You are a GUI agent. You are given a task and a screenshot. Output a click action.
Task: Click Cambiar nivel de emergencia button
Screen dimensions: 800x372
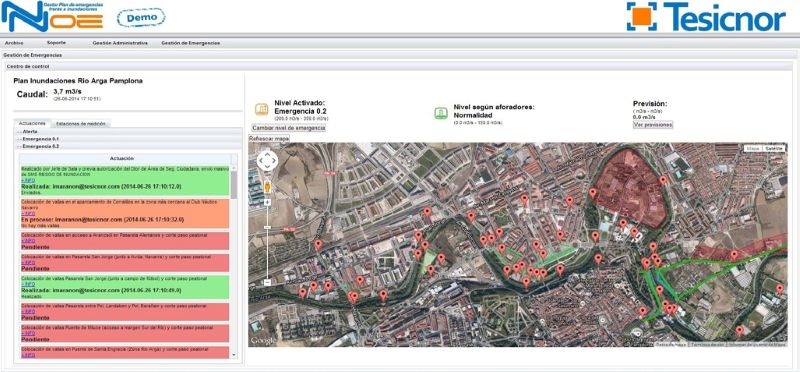(x=288, y=128)
